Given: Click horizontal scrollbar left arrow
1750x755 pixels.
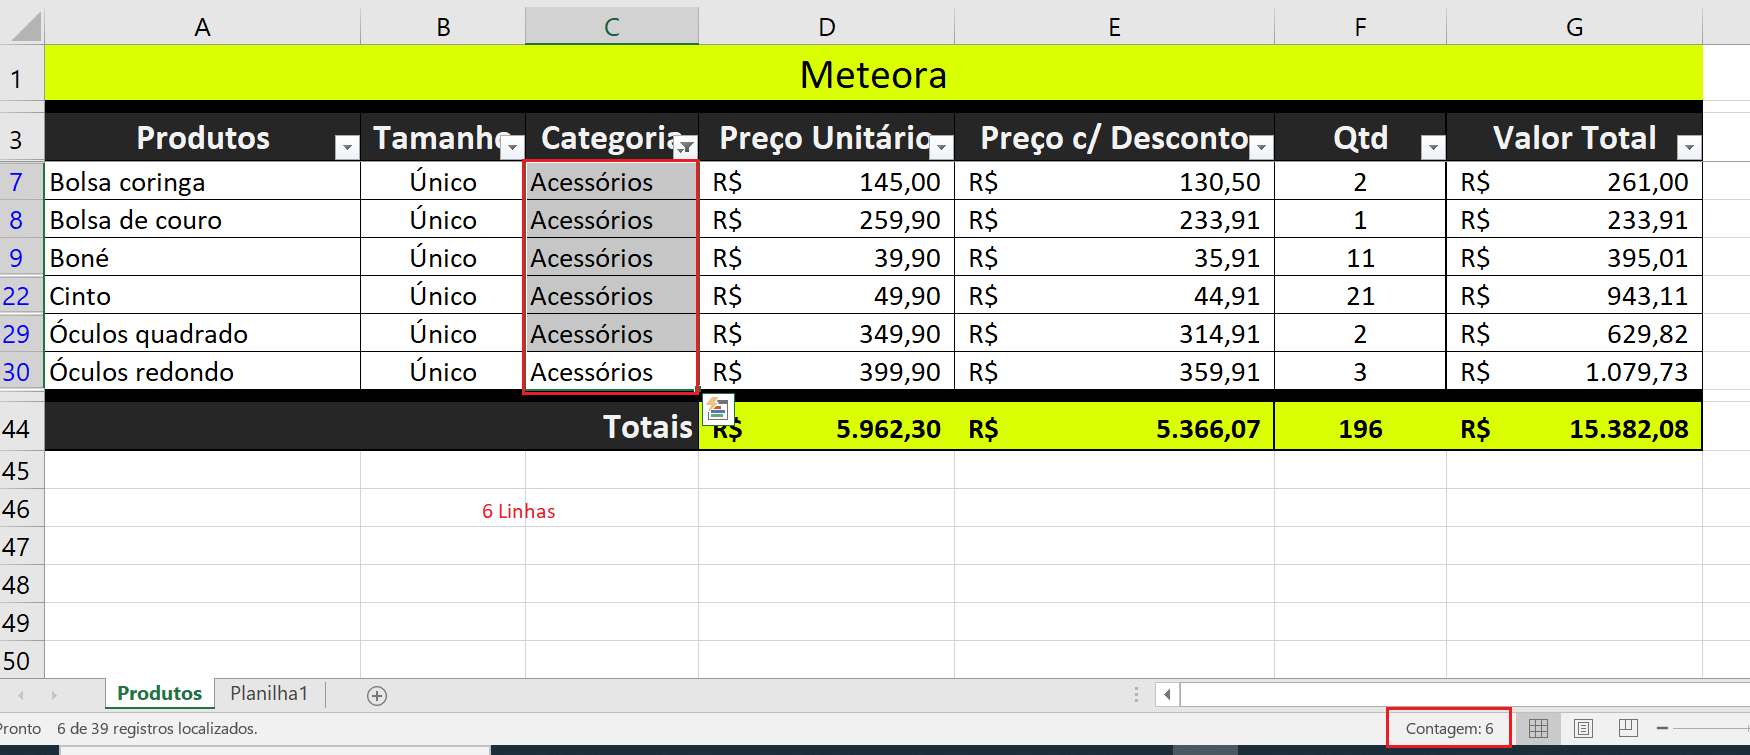Looking at the screenshot, I should tap(1167, 694).
